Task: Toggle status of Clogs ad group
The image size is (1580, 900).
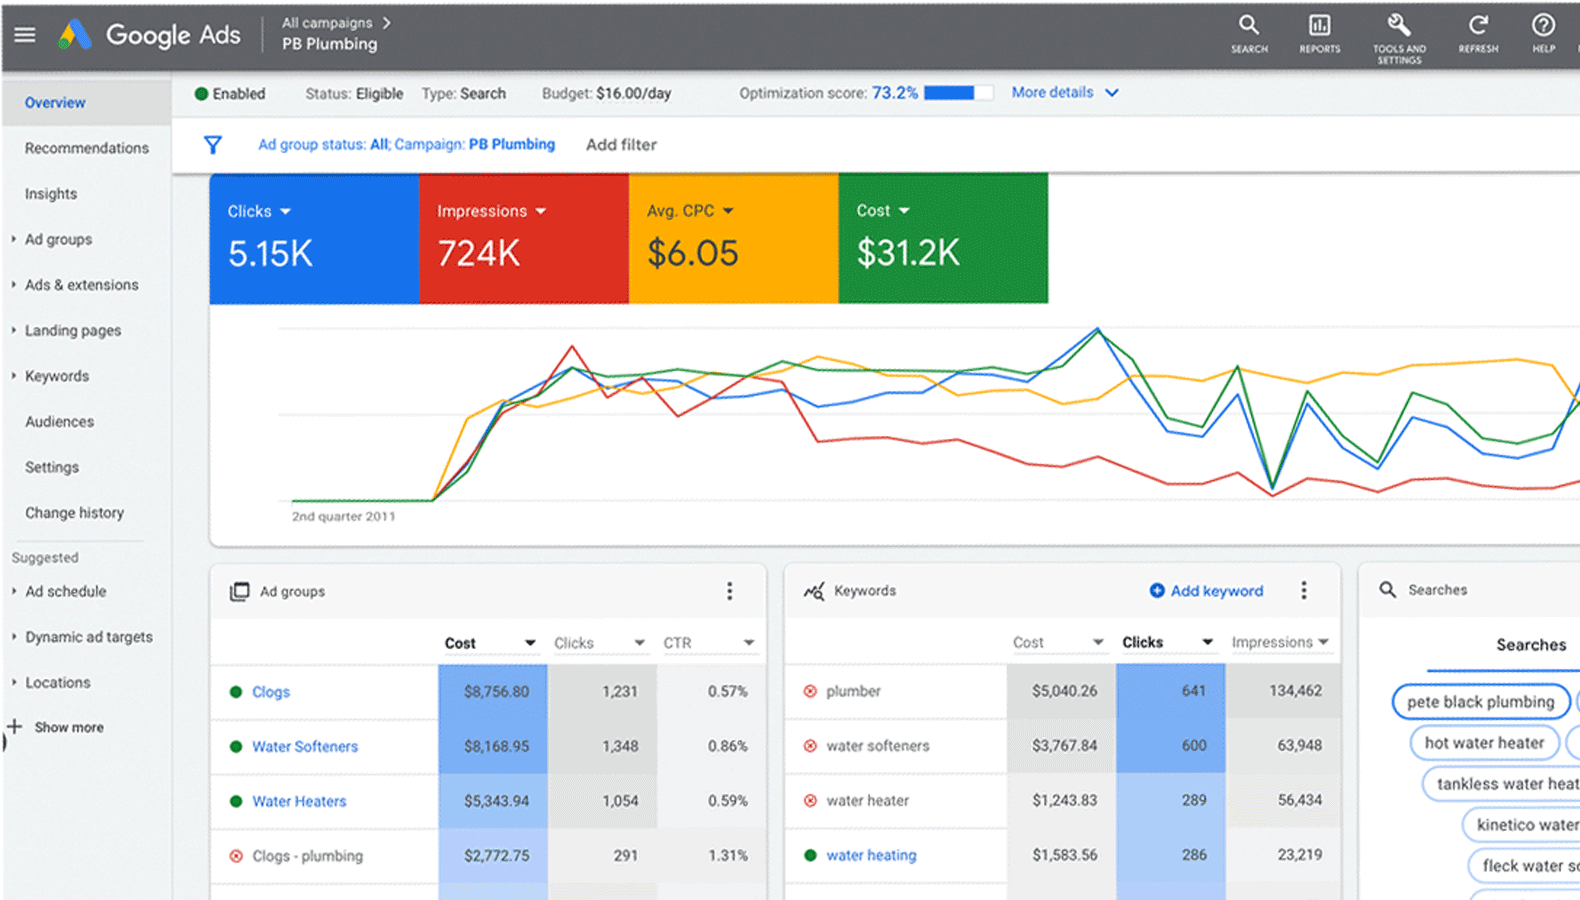Action: (x=236, y=692)
